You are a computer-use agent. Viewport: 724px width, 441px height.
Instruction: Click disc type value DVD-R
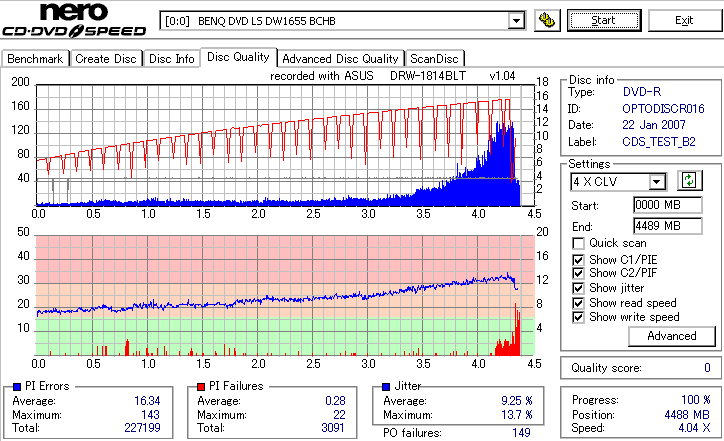(641, 91)
